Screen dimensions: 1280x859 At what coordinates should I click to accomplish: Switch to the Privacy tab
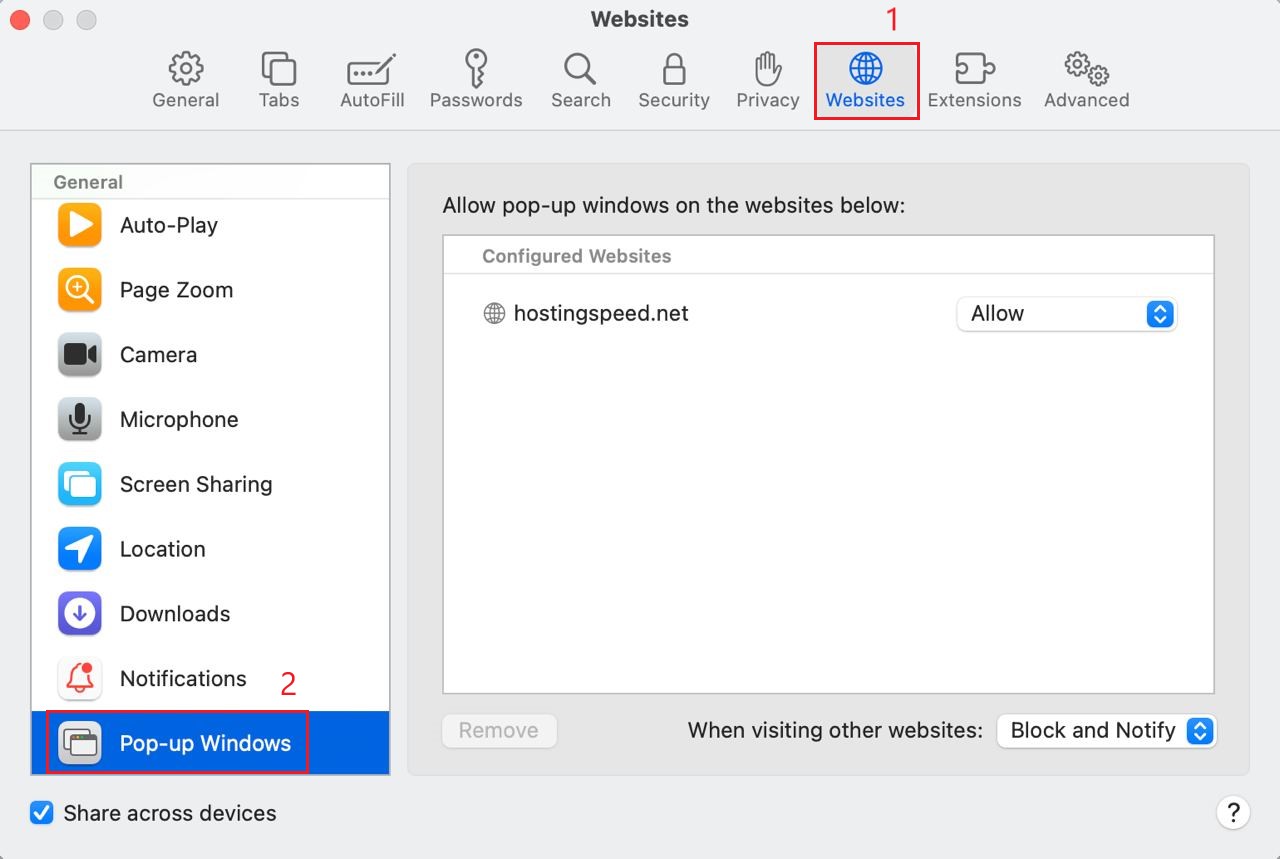point(767,79)
